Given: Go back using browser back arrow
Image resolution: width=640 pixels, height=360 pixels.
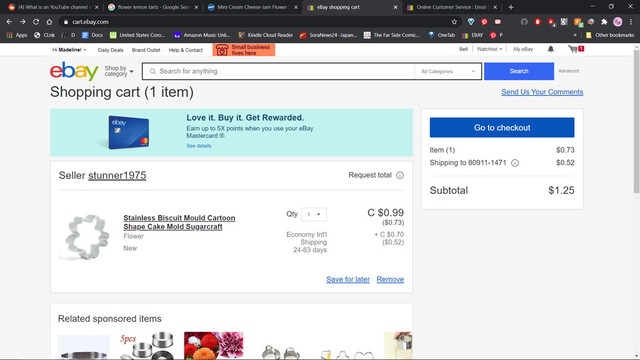Looking at the screenshot, I should click(x=9, y=22).
